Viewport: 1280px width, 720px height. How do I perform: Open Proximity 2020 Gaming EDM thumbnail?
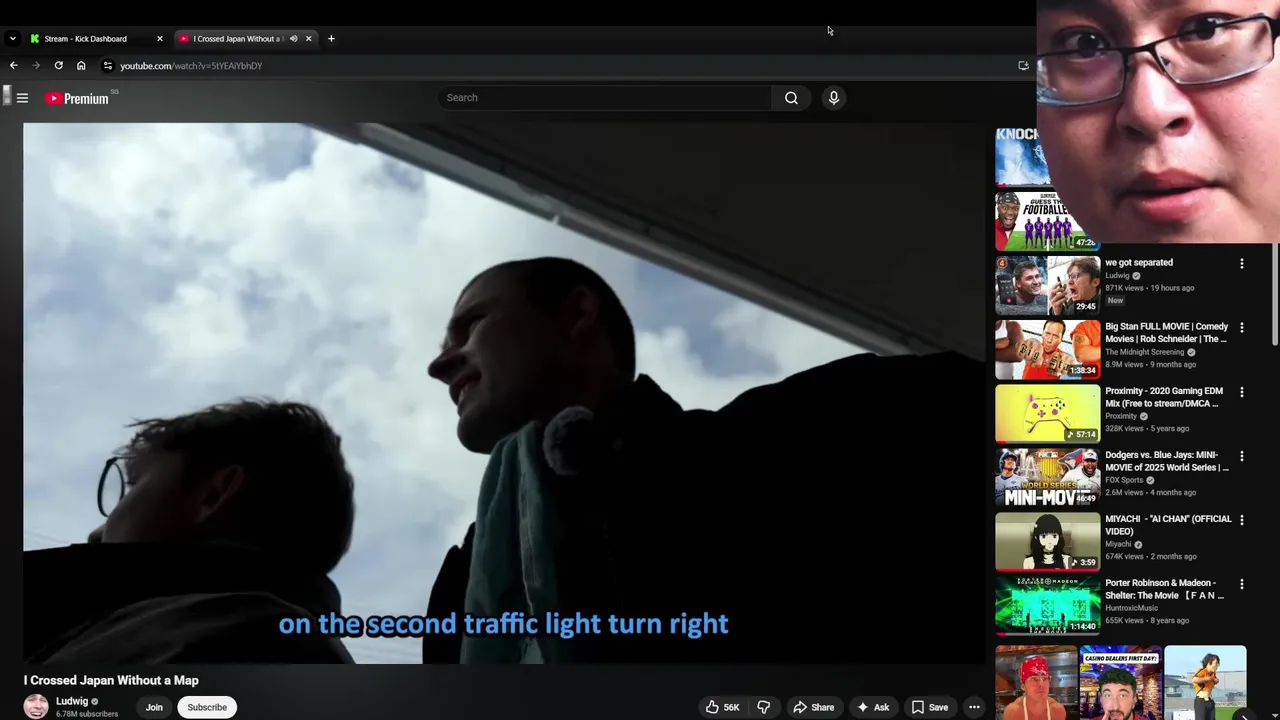click(1047, 413)
